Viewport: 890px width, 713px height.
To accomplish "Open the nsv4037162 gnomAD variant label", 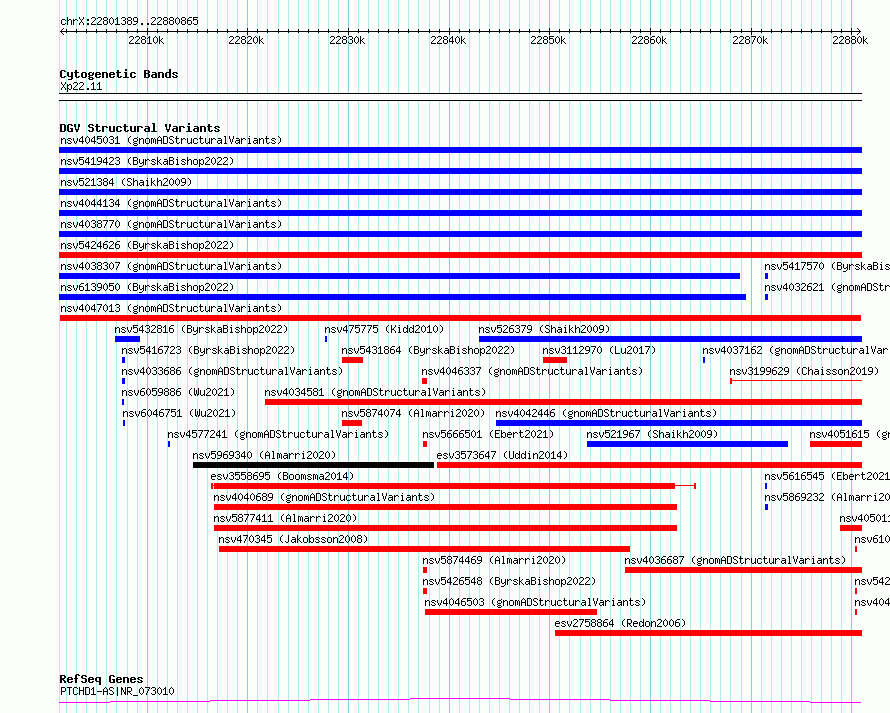I will [795, 350].
